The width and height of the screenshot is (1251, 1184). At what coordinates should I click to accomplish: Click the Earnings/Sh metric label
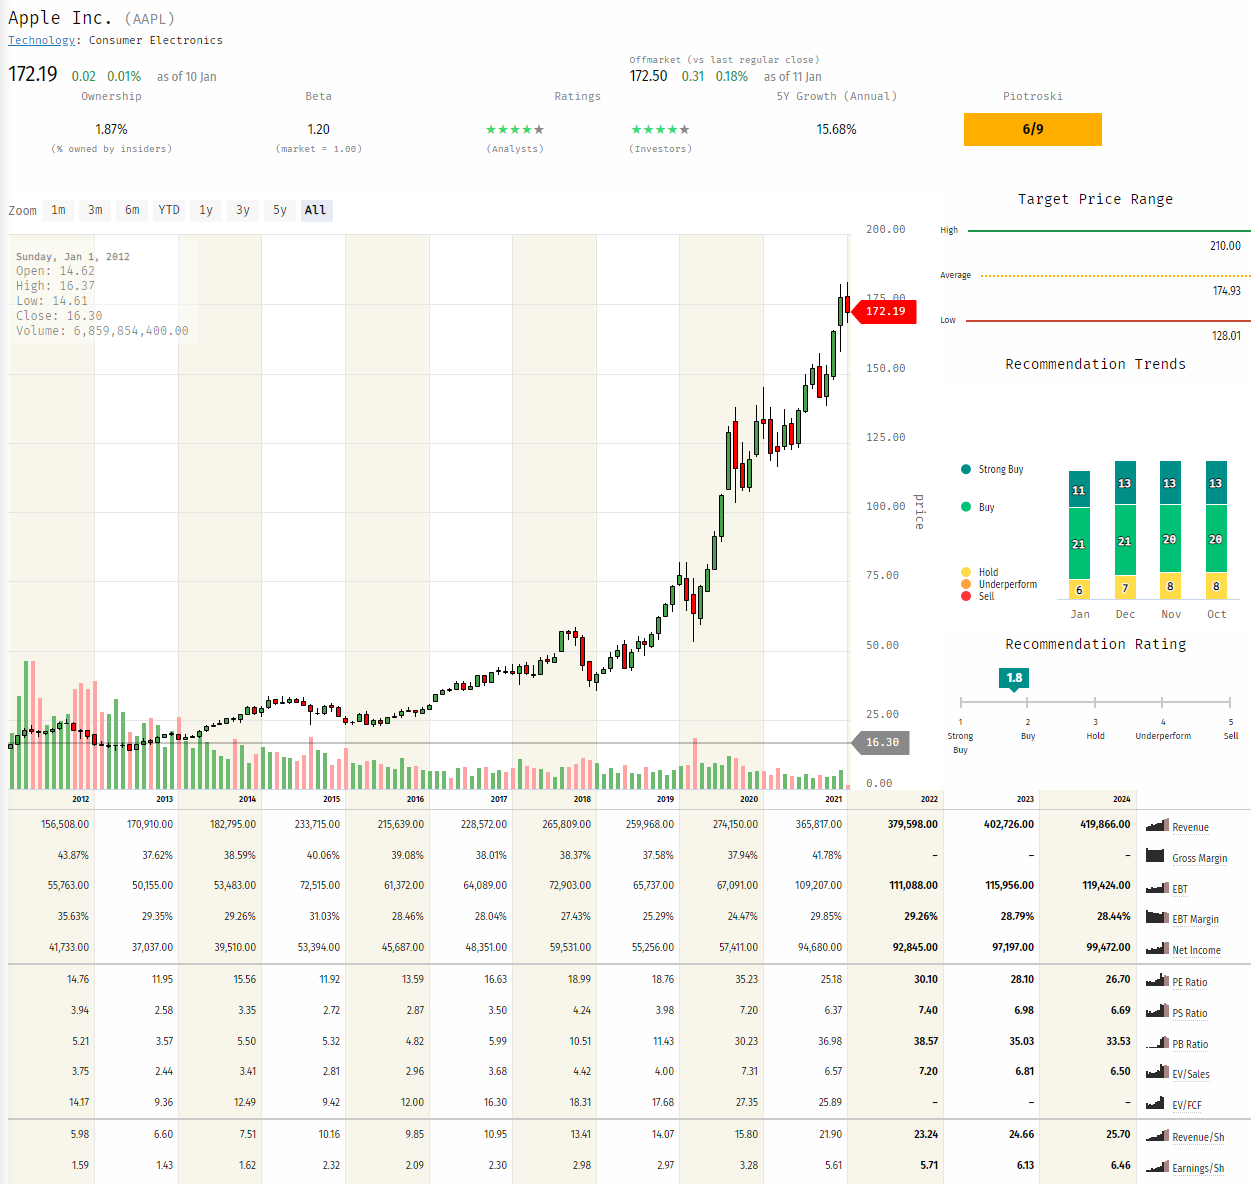coord(1198,1168)
